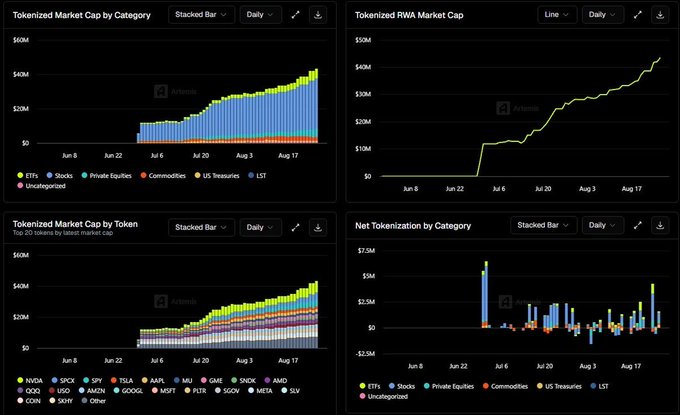Click the META legend color dot
Image resolution: width=680 pixels, height=415 pixels.
(x=251, y=390)
